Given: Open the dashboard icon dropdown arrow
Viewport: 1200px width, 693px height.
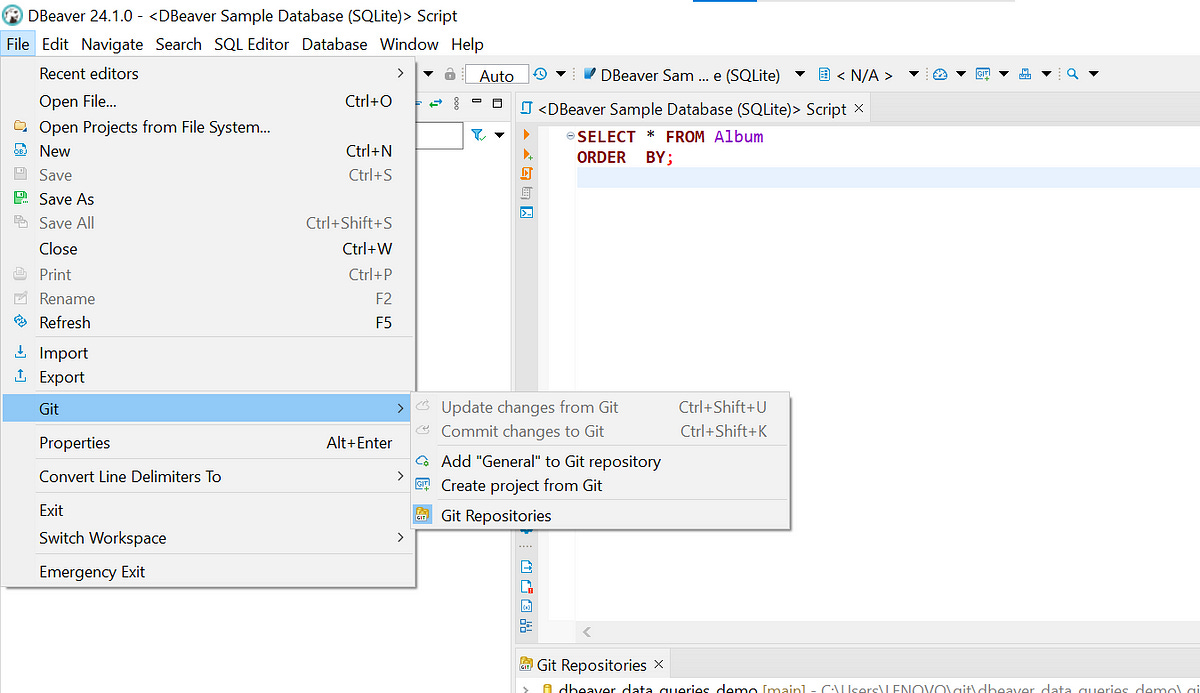Looking at the screenshot, I should point(961,74).
